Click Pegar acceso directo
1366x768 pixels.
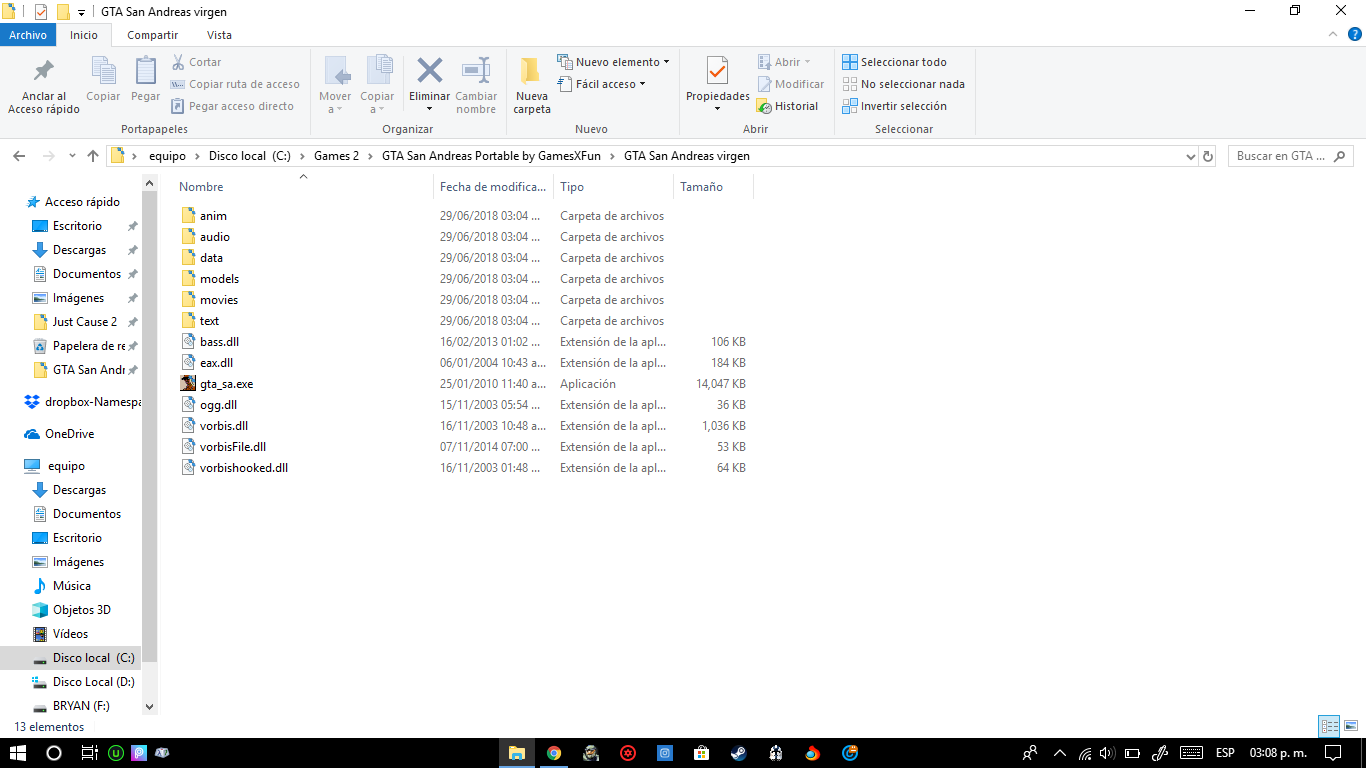click(x=233, y=106)
